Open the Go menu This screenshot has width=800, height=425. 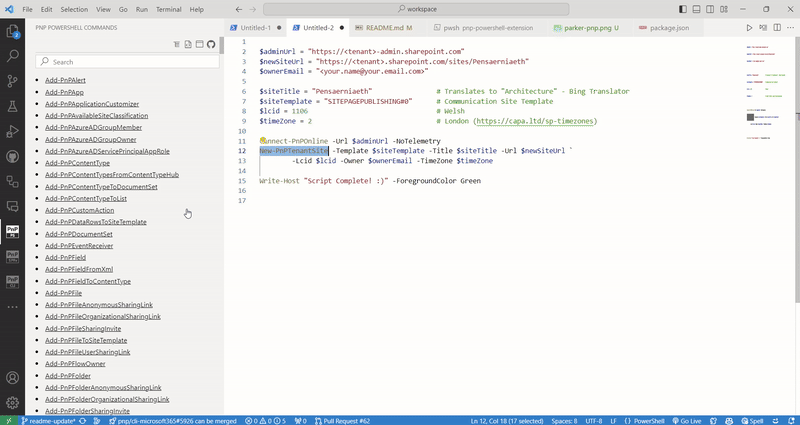click(x=123, y=9)
